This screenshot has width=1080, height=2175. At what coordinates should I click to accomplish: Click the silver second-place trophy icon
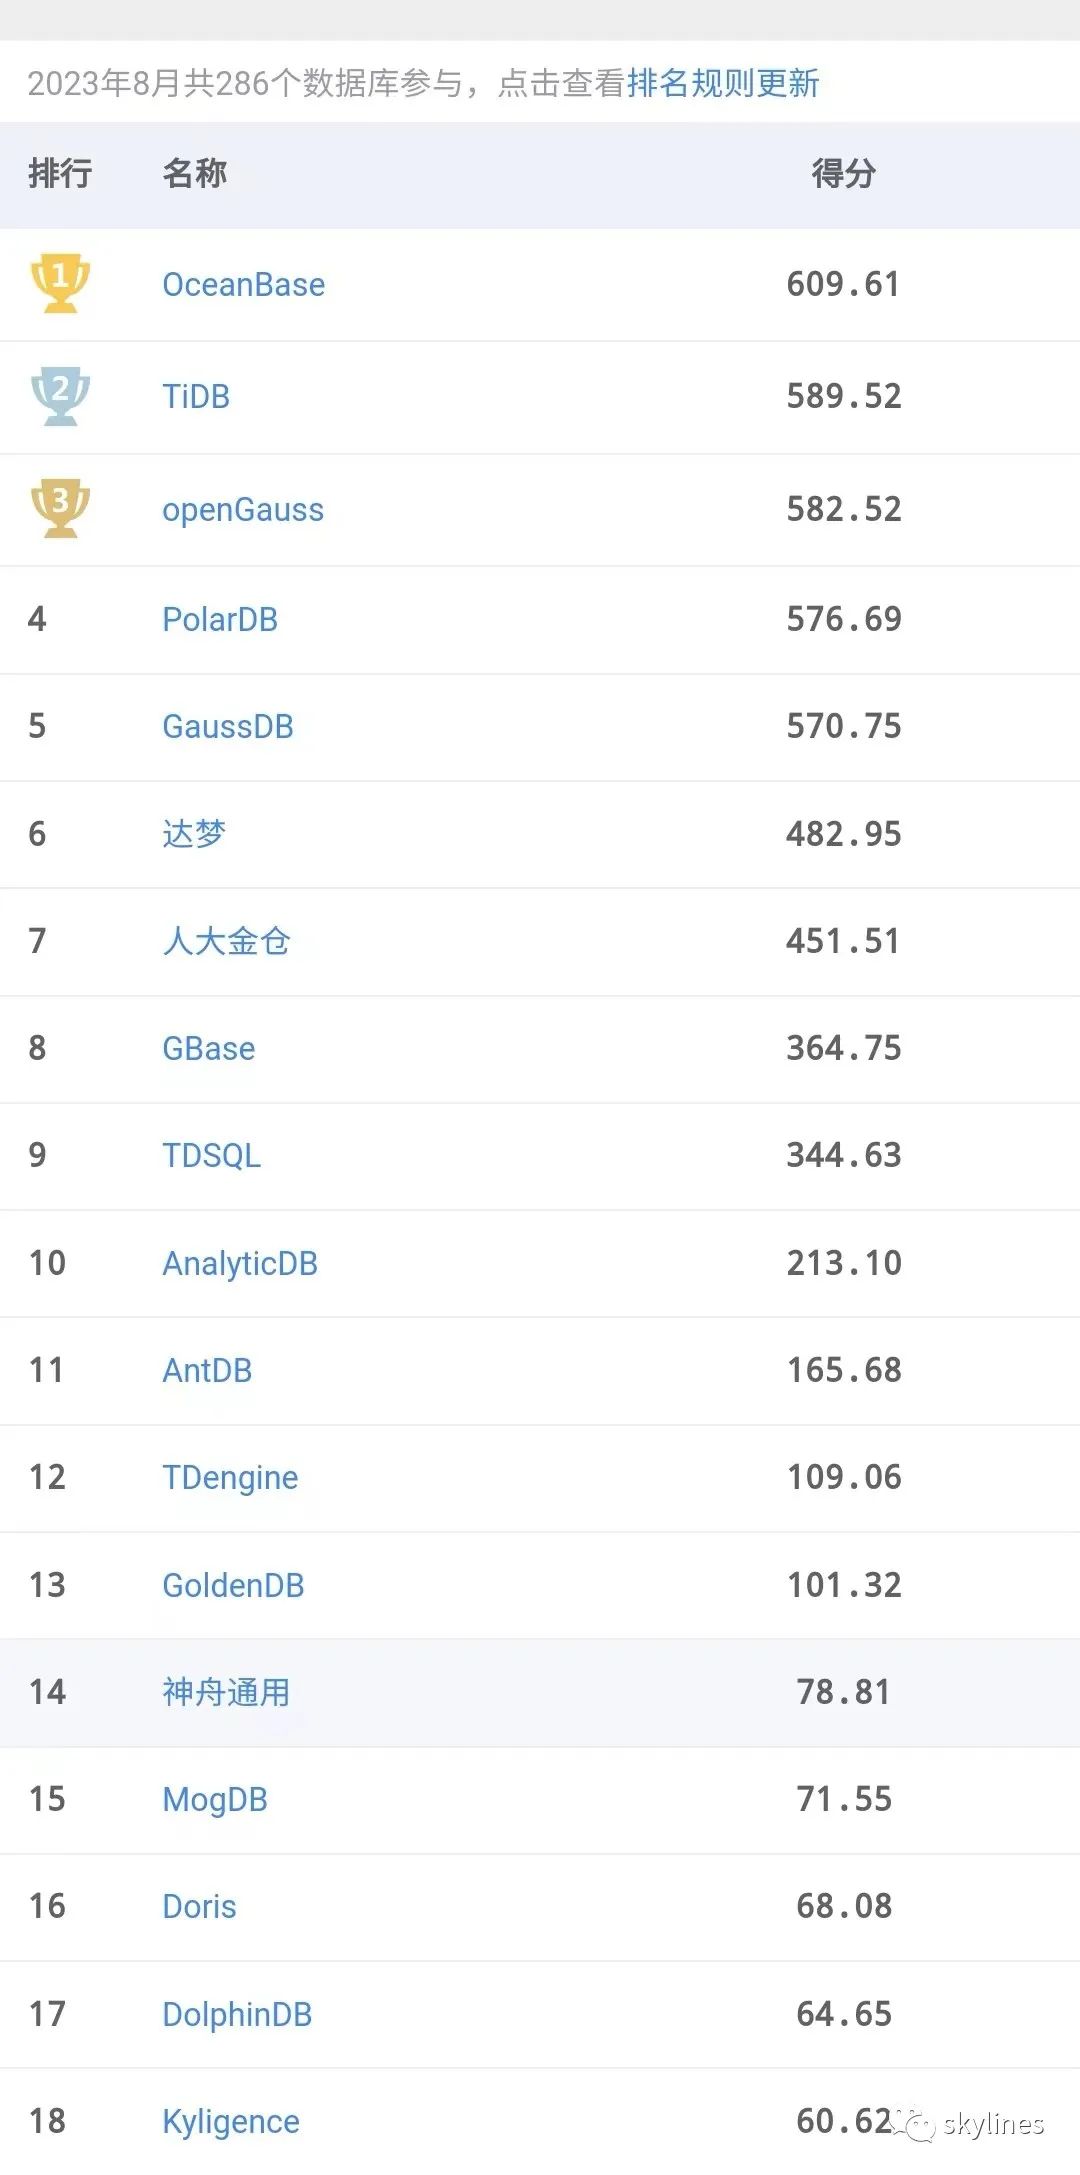pyautogui.click(x=60, y=396)
